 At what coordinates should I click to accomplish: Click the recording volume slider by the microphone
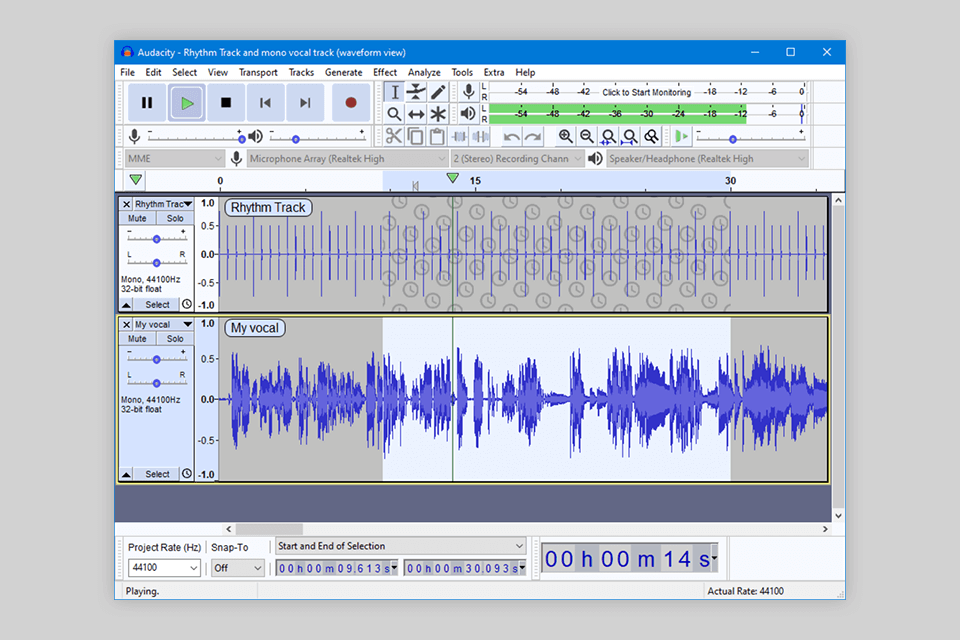(196, 138)
